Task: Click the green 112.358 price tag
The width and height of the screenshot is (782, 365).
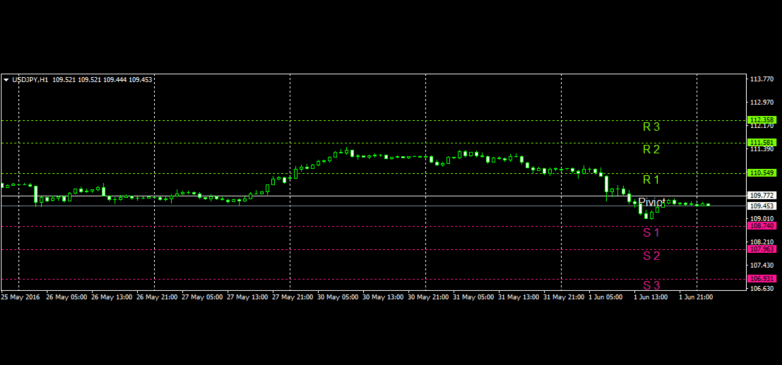Action: [763, 120]
